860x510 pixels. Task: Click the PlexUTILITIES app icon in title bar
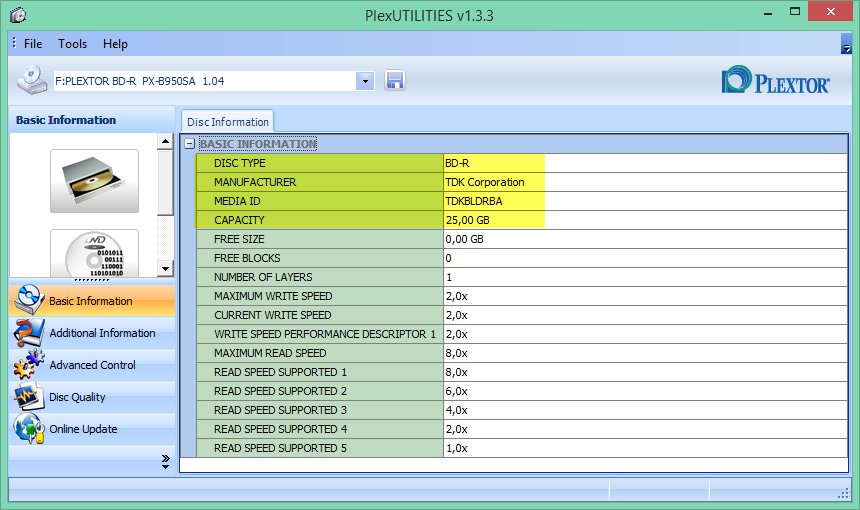[18, 15]
